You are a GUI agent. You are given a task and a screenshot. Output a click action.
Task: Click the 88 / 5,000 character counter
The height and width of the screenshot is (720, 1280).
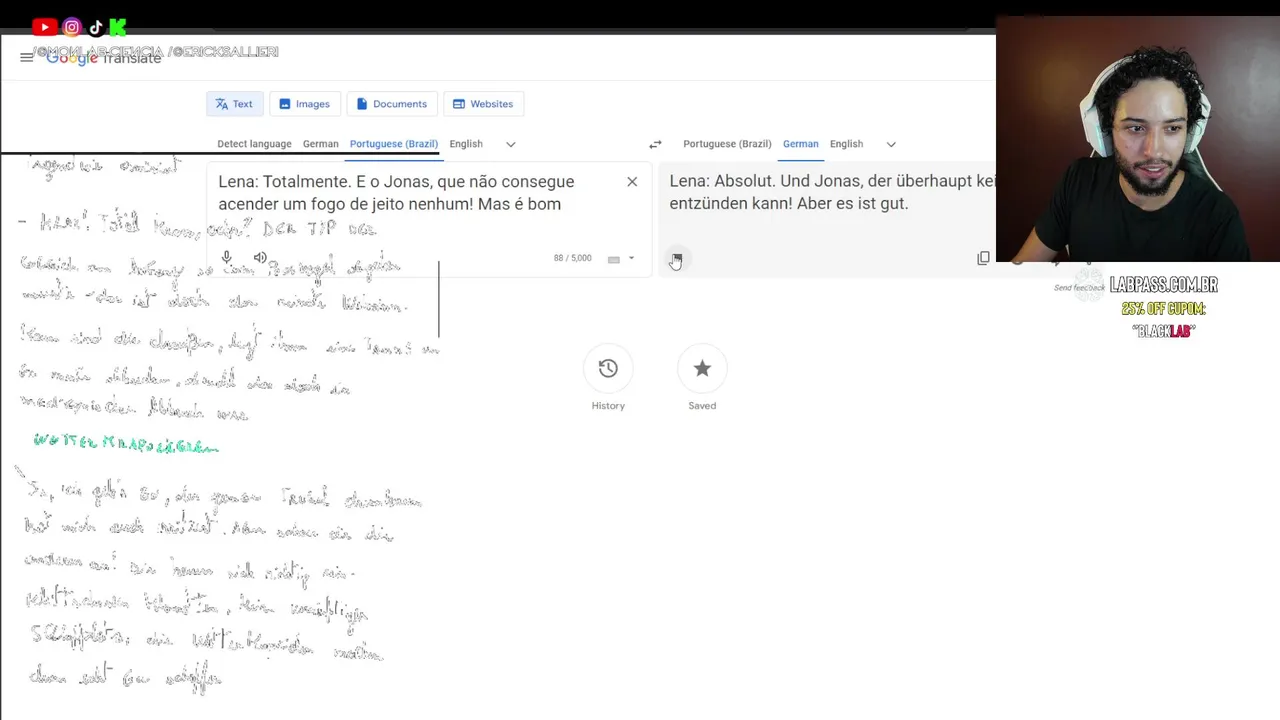click(573, 258)
